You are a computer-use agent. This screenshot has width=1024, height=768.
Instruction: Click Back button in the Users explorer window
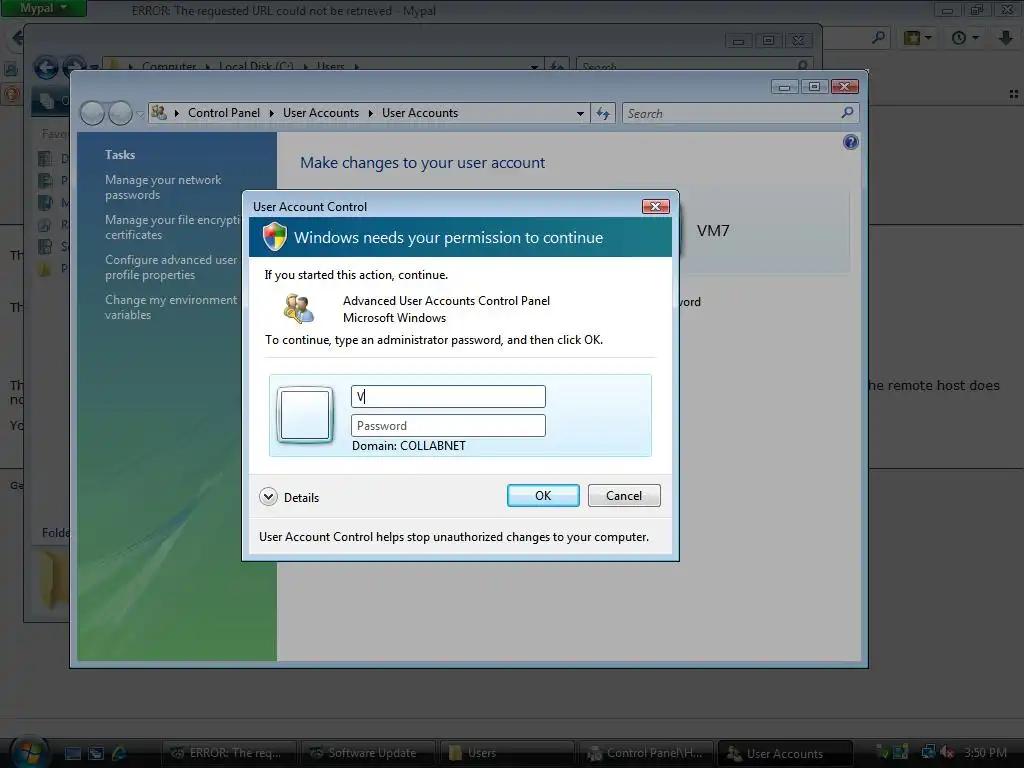tap(46, 67)
